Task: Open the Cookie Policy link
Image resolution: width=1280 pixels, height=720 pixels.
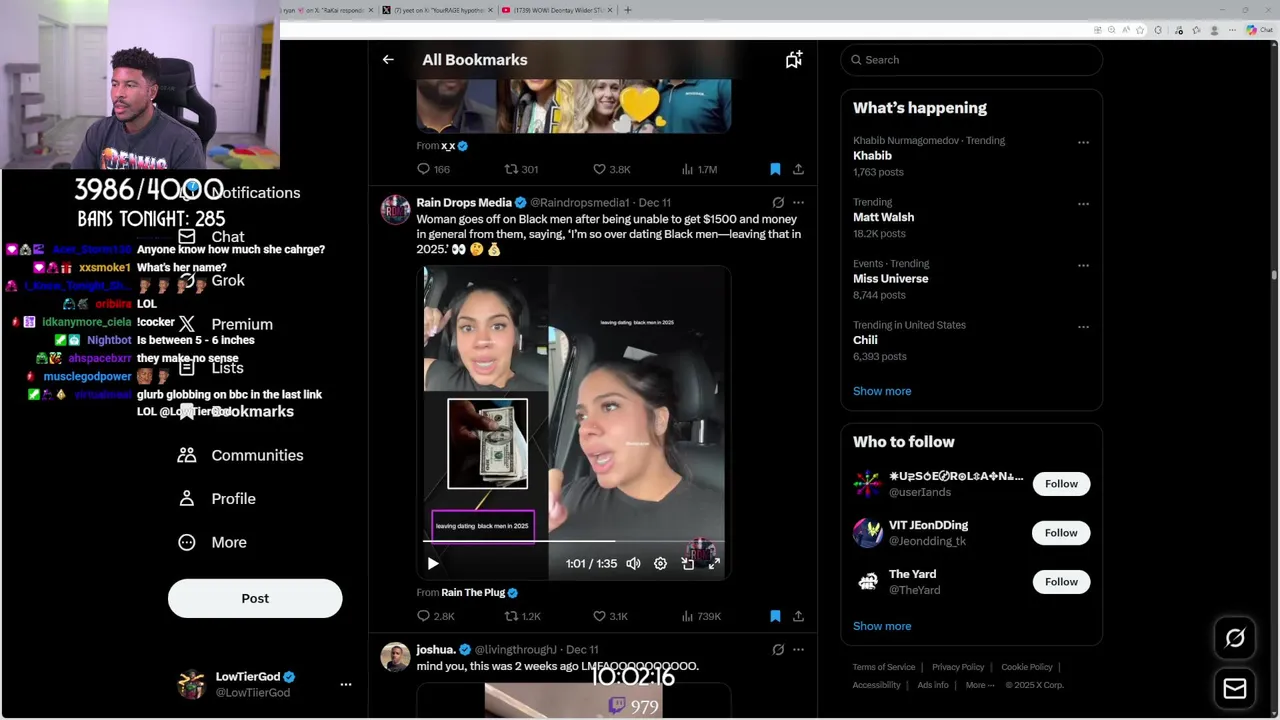Action: pos(1027,667)
